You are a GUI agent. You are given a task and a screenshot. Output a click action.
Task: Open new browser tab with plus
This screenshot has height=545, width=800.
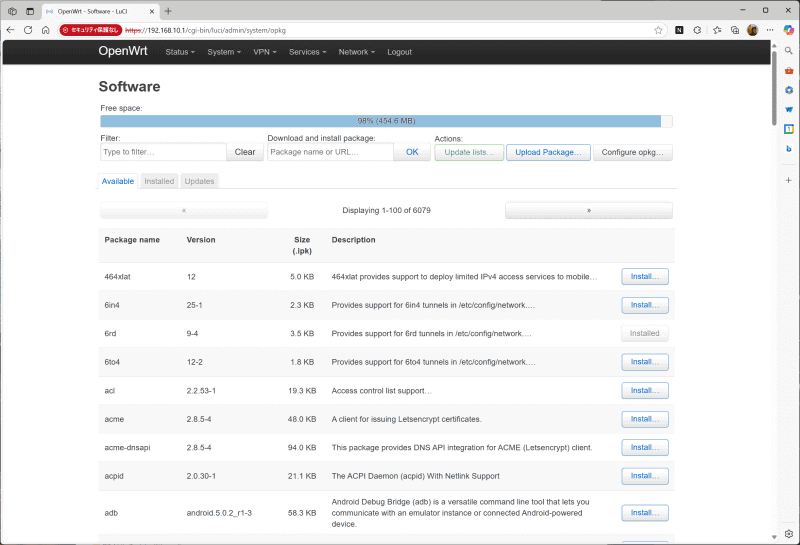168,11
